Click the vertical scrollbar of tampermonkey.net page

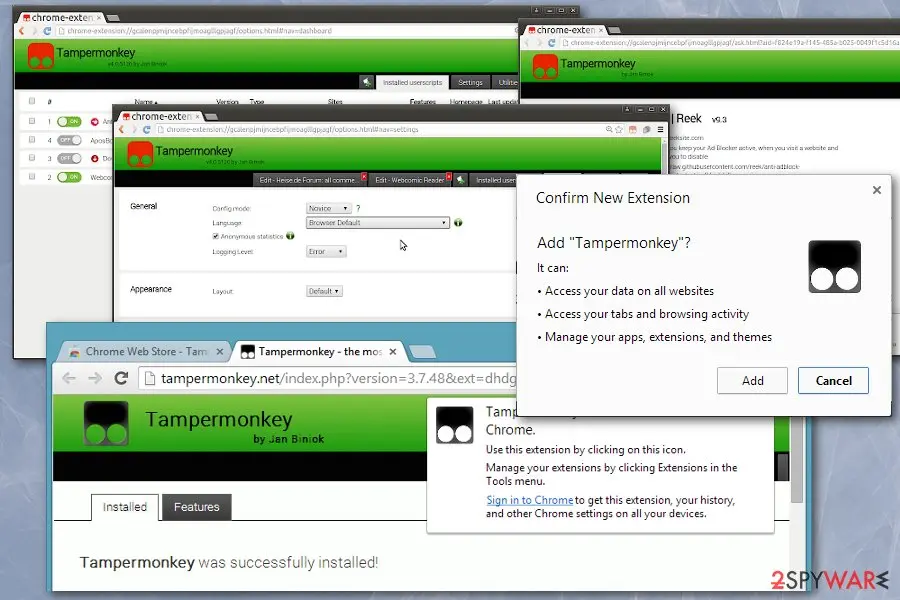click(x=797, y=459)
